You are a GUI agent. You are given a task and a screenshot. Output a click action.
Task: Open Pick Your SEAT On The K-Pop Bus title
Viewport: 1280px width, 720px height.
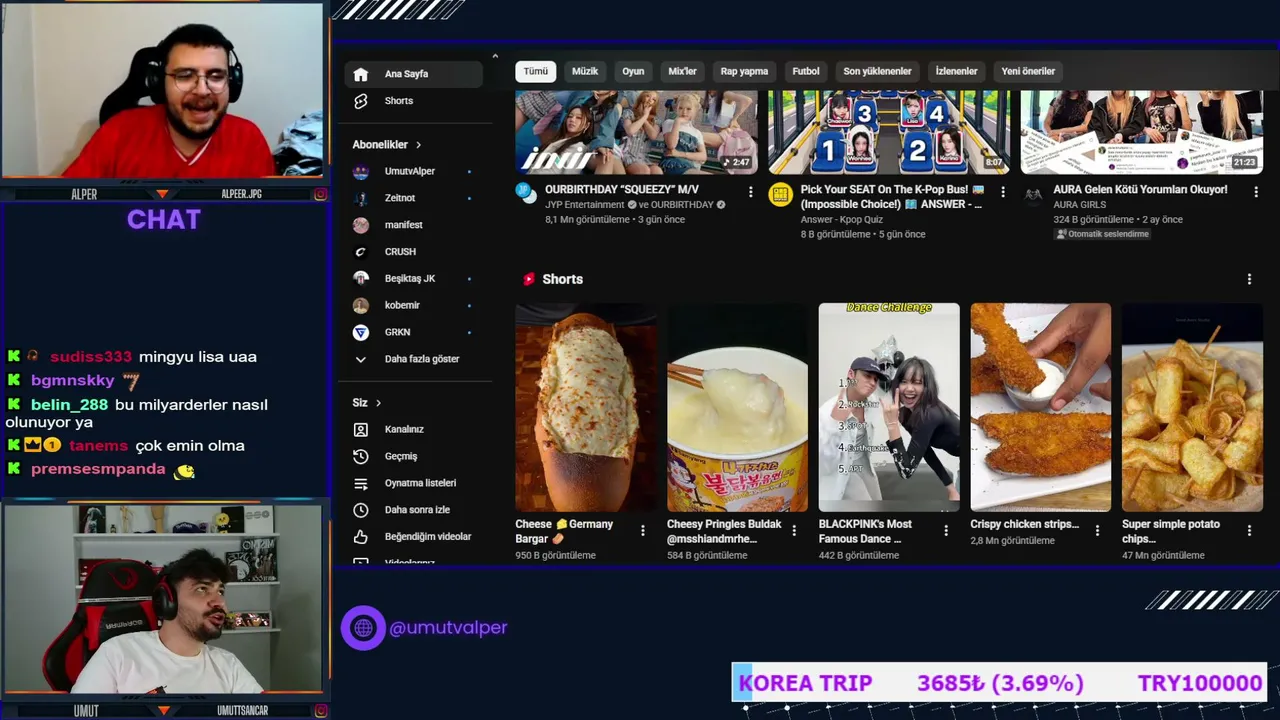coord(892,197)
